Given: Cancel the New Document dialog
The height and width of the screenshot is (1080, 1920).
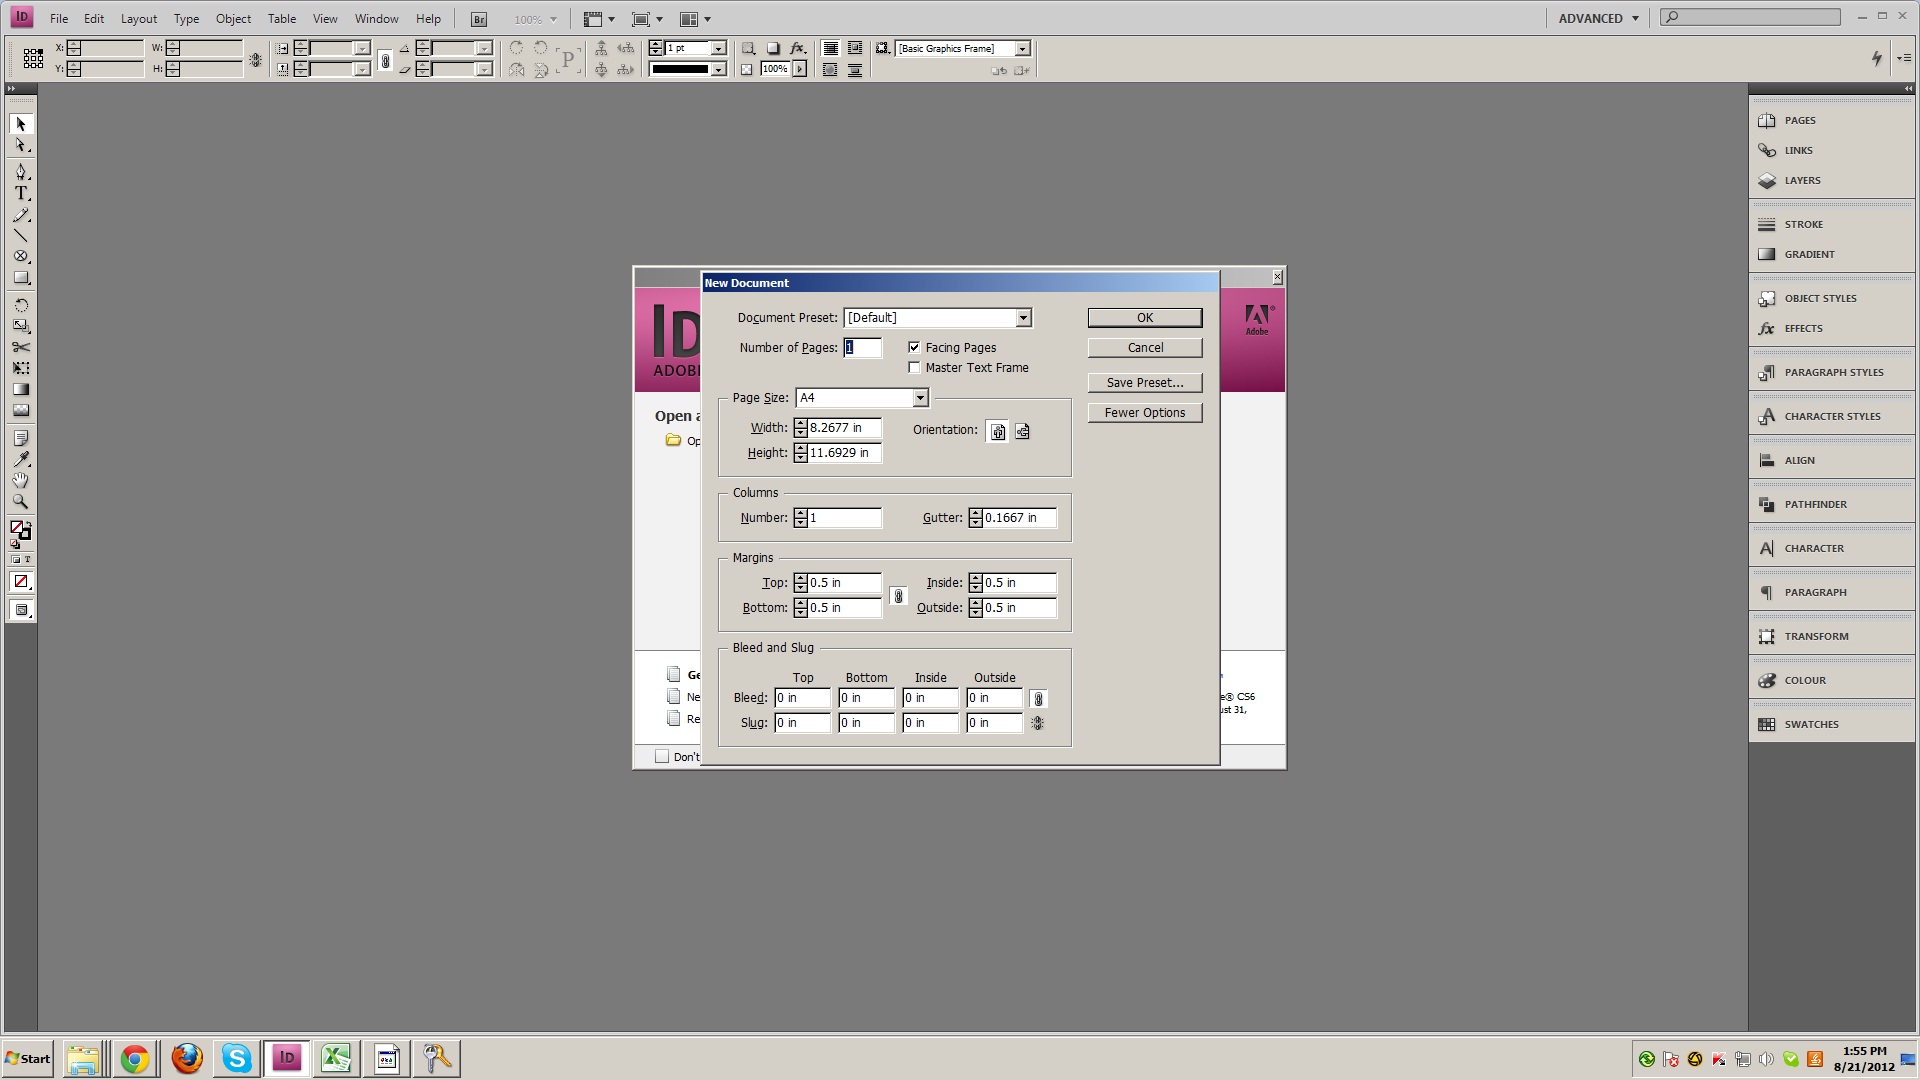Looking at the screenshot, I should point(1145,347).
